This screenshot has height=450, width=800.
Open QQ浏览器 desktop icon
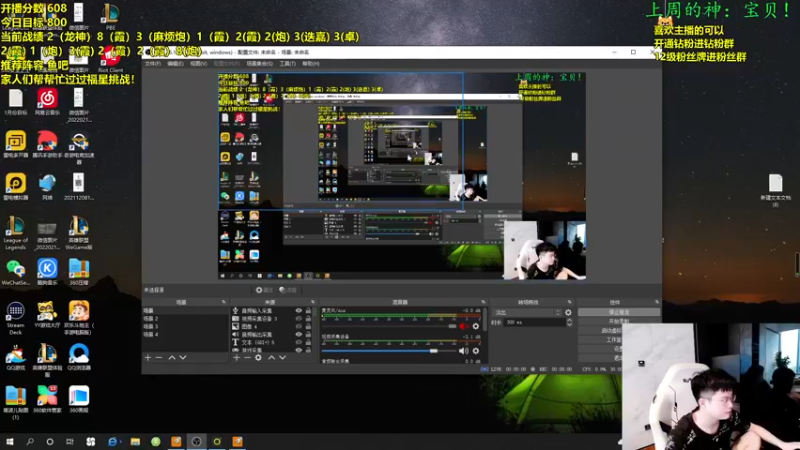point(79,357)
